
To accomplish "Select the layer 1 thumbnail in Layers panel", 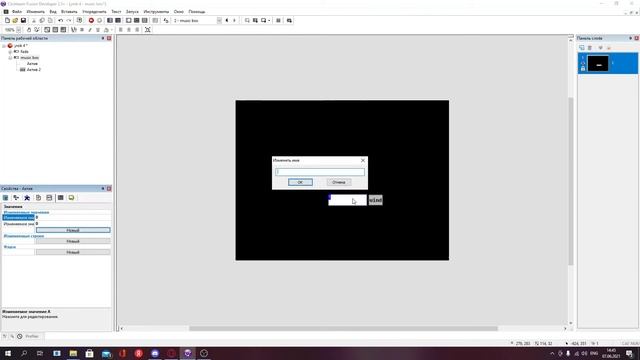I will pyautogui.click(x=598, y=64).
